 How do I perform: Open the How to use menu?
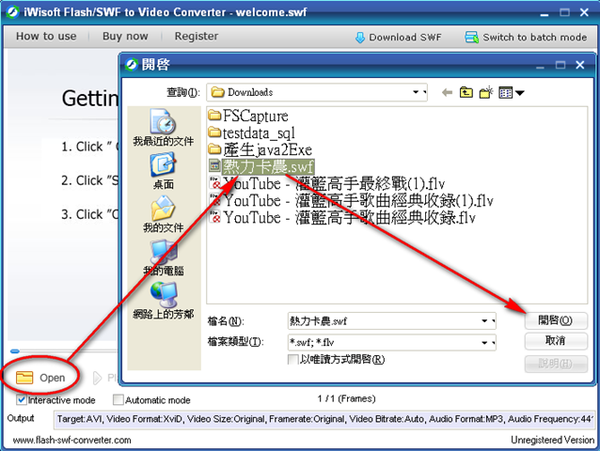click(46, 36)
